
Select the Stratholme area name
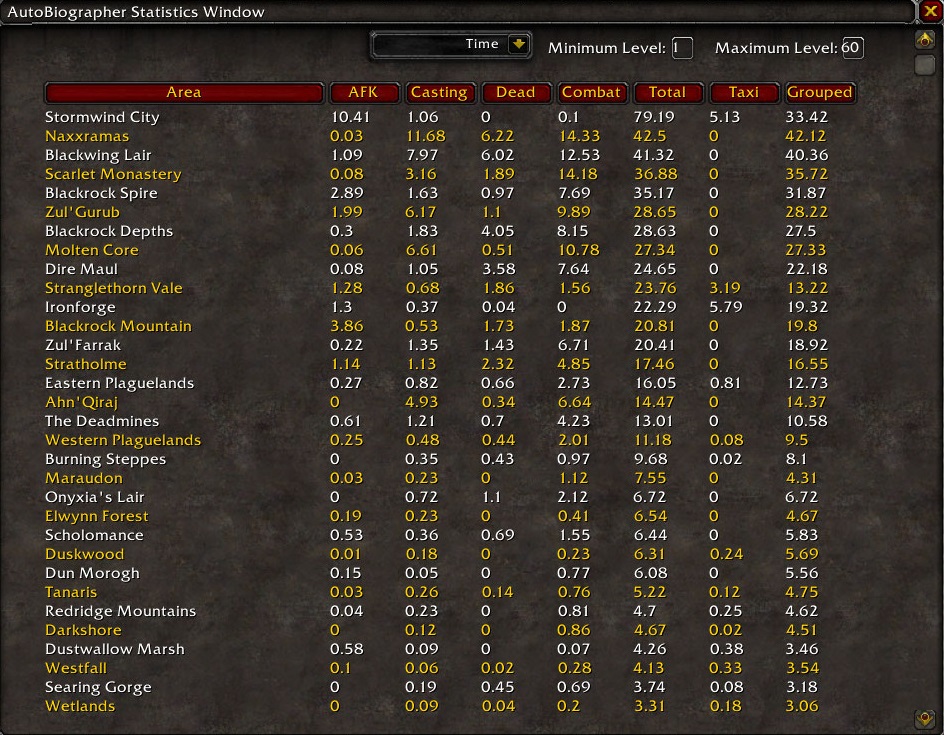[86, 364]
